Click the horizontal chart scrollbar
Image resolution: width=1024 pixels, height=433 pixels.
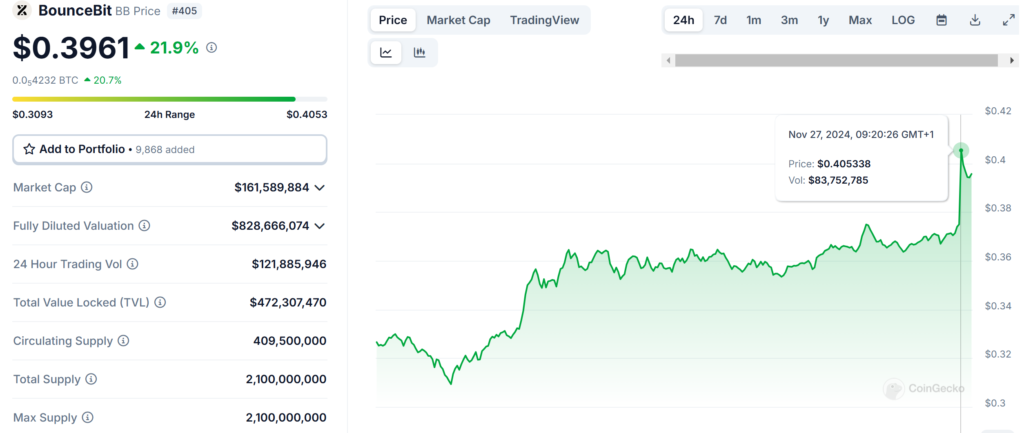pos(838,61)
